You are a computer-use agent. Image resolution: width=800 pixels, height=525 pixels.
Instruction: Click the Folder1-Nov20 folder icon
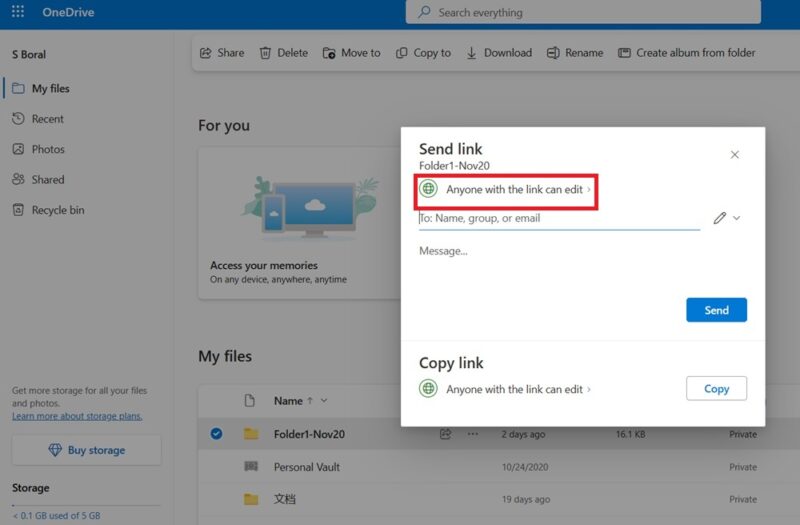tap(251, 434)
